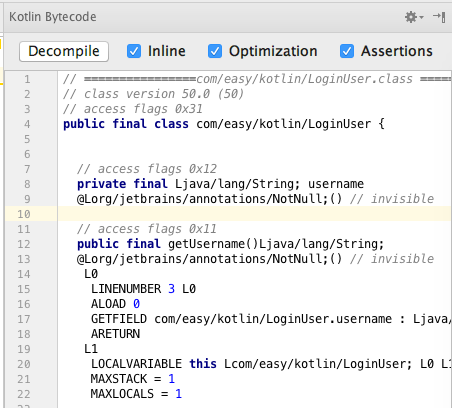Click the Kotlin Bytecode panel title
This screenshot has width=452, height=408.
53,17
